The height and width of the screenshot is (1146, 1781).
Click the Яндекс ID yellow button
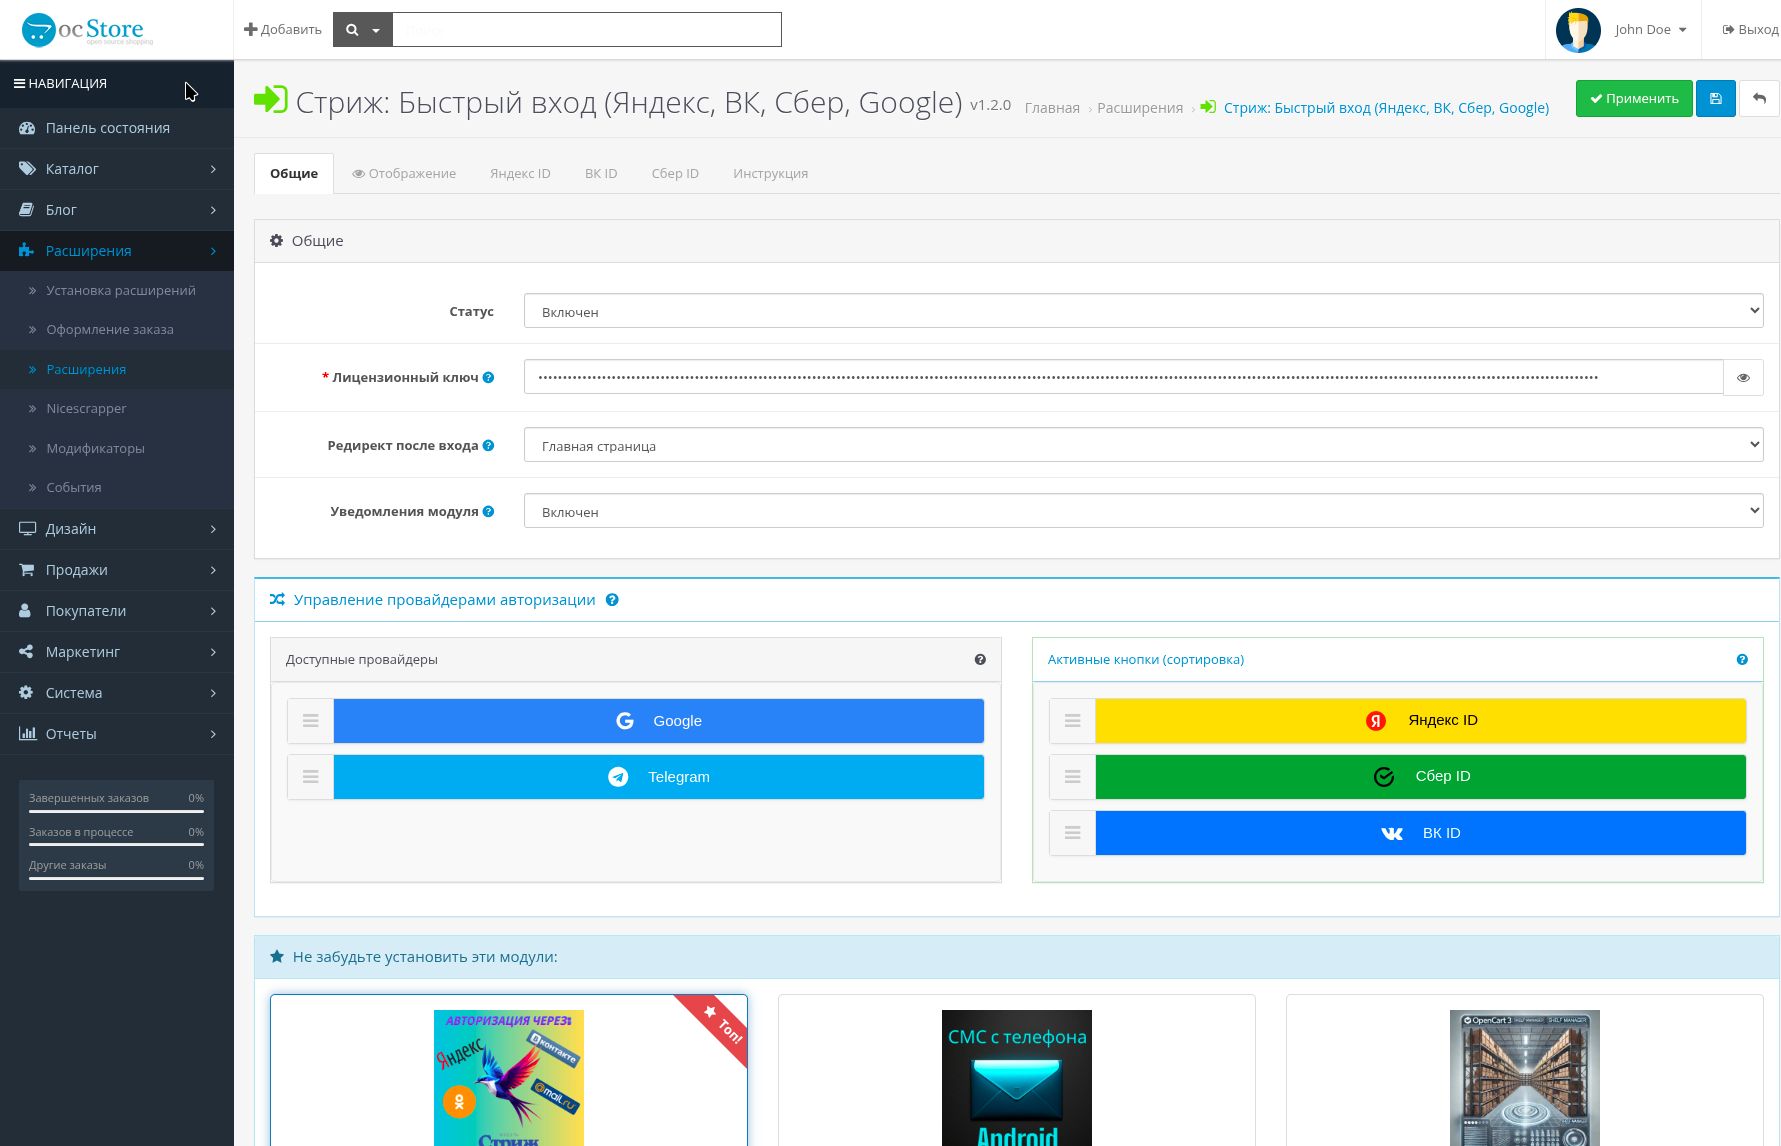[1421, 720]
